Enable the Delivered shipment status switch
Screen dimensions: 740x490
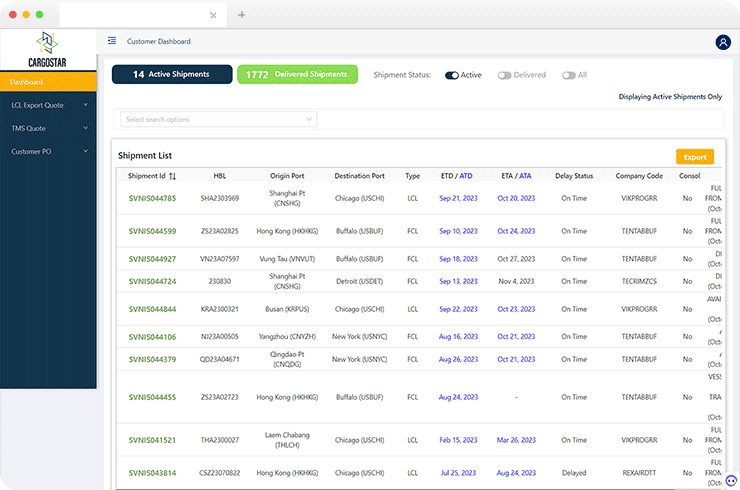pyautogui.click(x=504, y=75)
